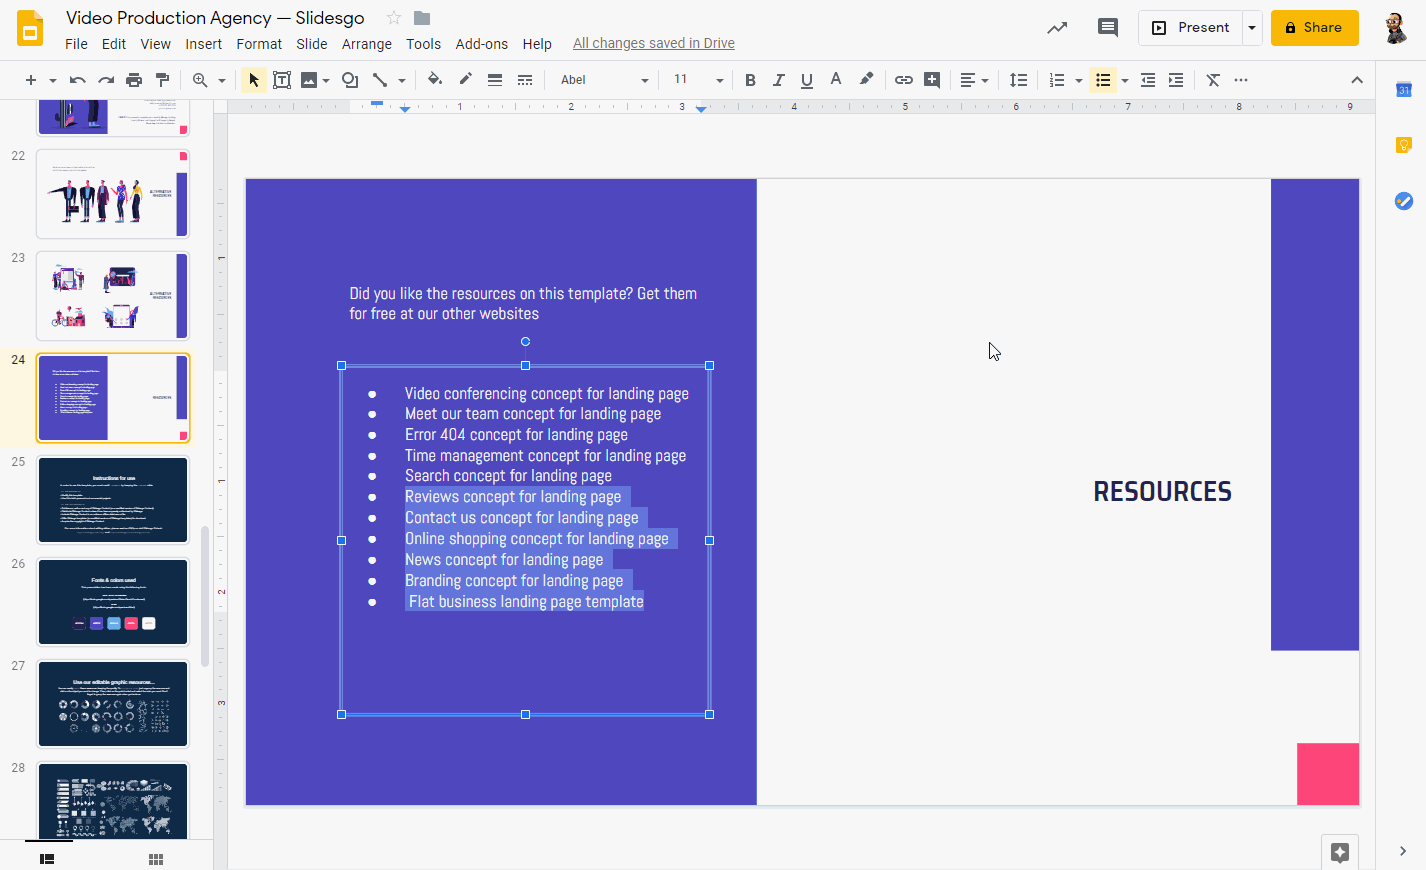
Task: Open the All changes saved in Drive link
Action: (x=653, y=43)
